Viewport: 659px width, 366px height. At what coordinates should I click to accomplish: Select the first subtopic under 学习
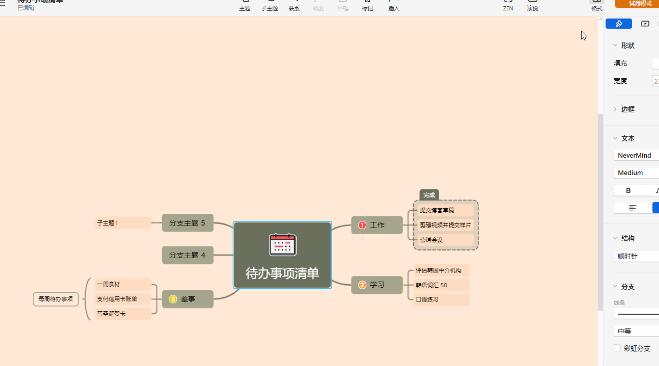pyautogui.click(x=441, y=271)
